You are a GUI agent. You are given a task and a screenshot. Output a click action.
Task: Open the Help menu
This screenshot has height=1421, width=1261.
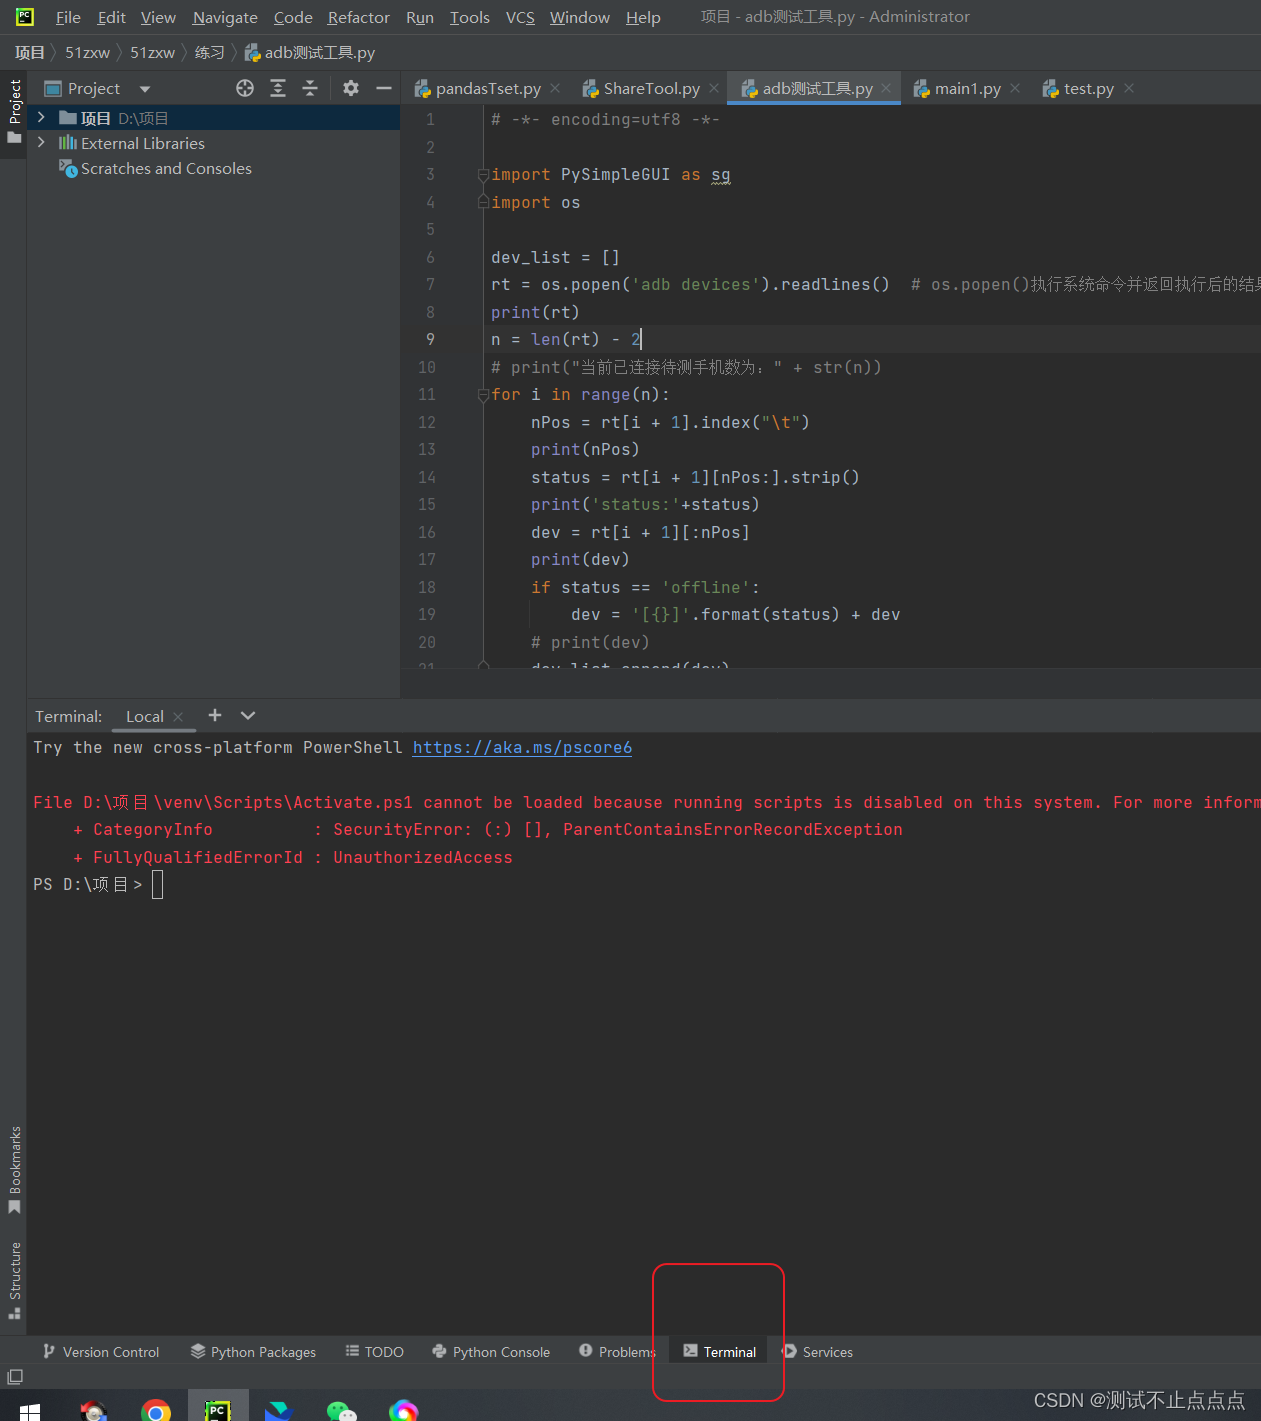643,17
